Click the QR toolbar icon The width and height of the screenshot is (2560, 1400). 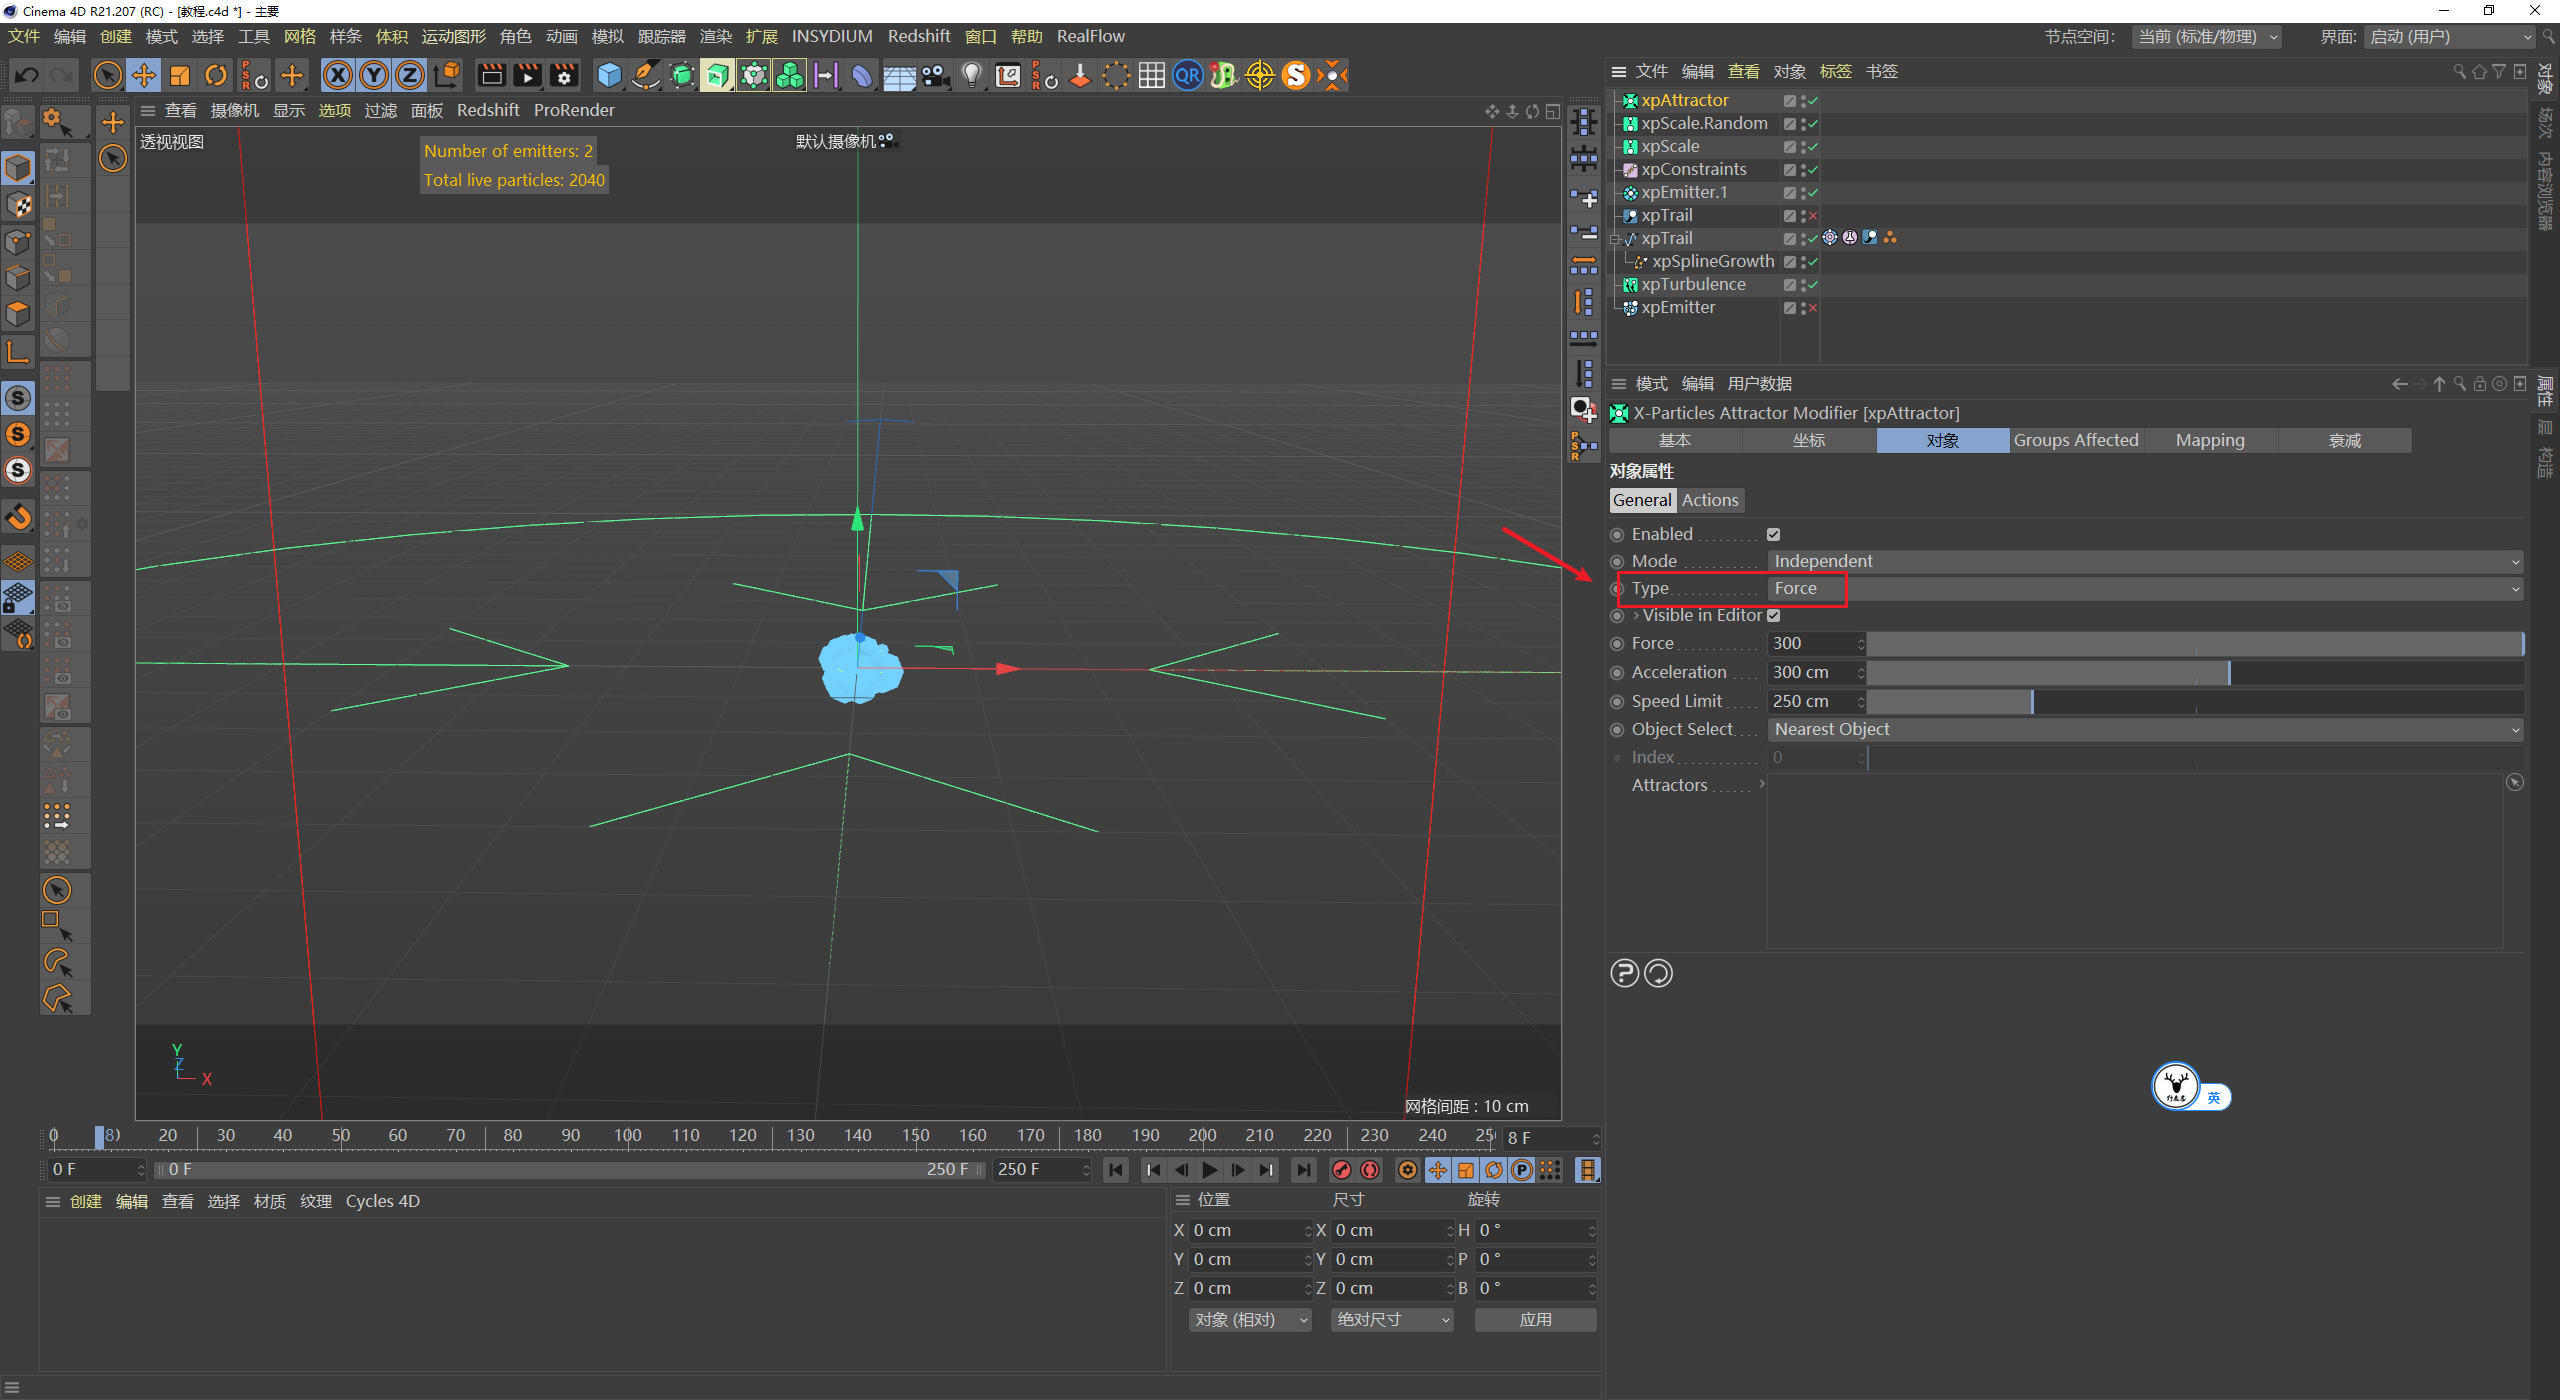[1188, 75]
